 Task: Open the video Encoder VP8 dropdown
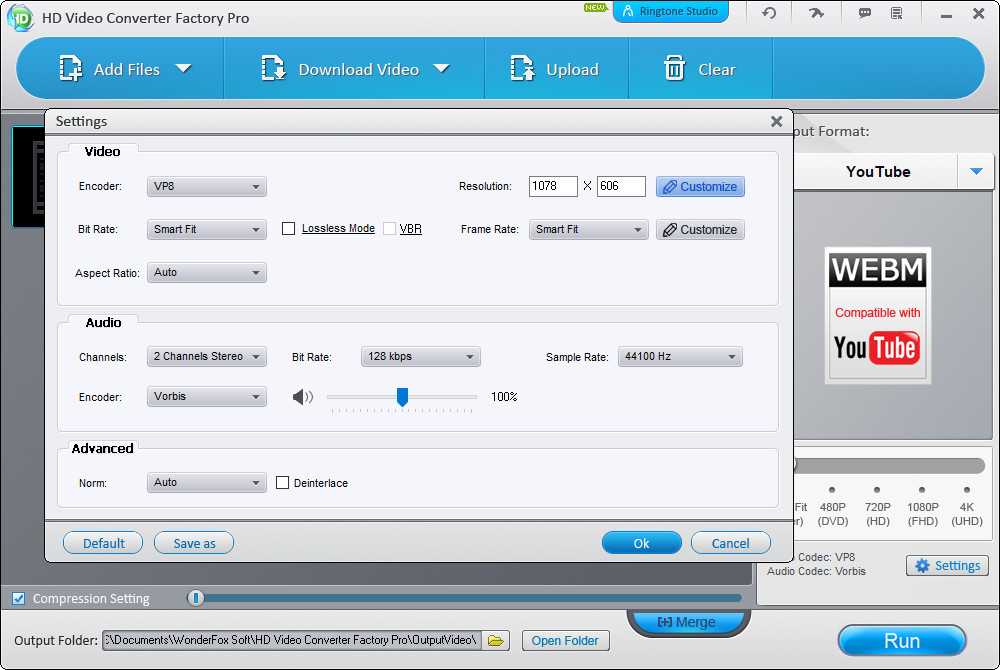tap(206, 187)
